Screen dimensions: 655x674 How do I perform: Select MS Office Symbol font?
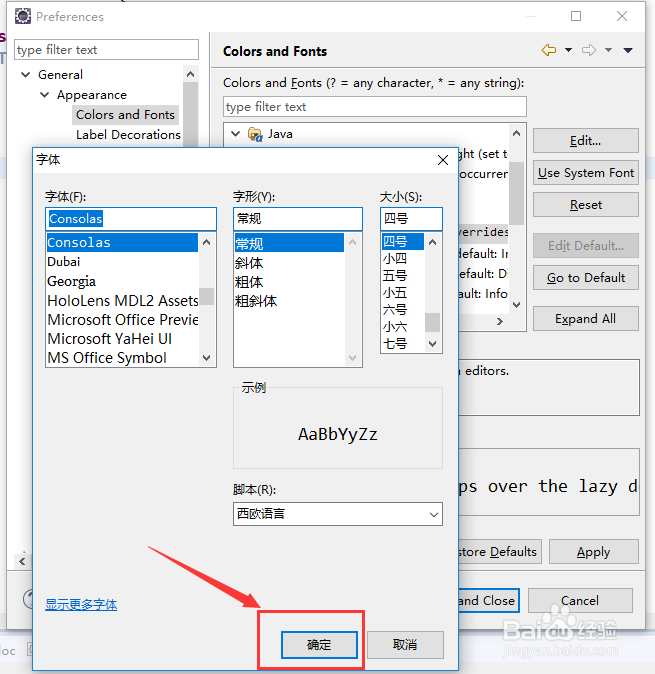122,358
